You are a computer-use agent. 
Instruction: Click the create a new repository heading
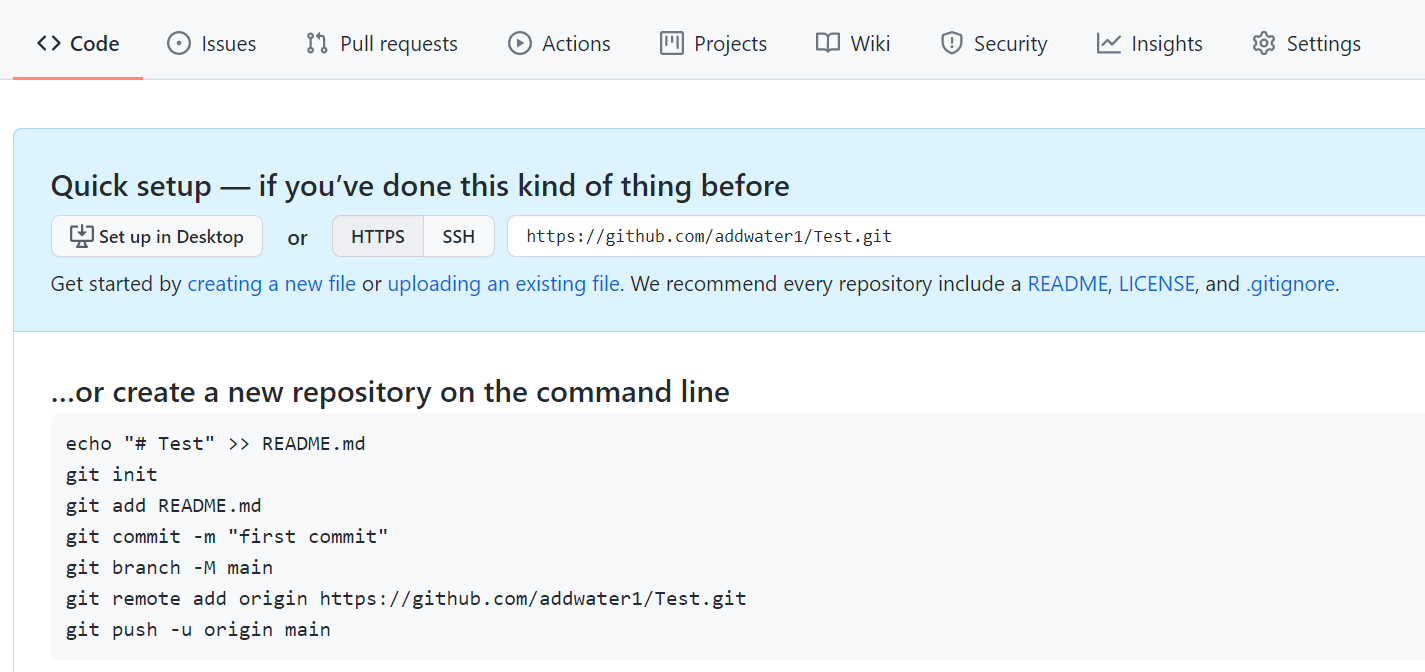click(390, 391)
